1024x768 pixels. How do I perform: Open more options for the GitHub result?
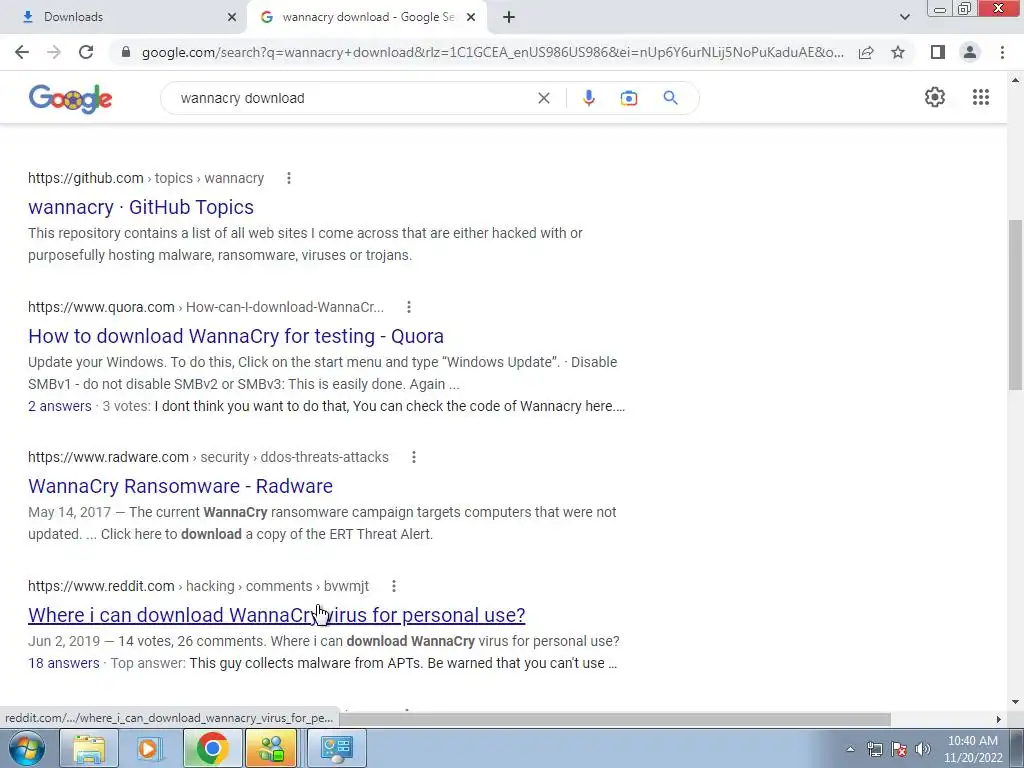[x=289, y=178]
